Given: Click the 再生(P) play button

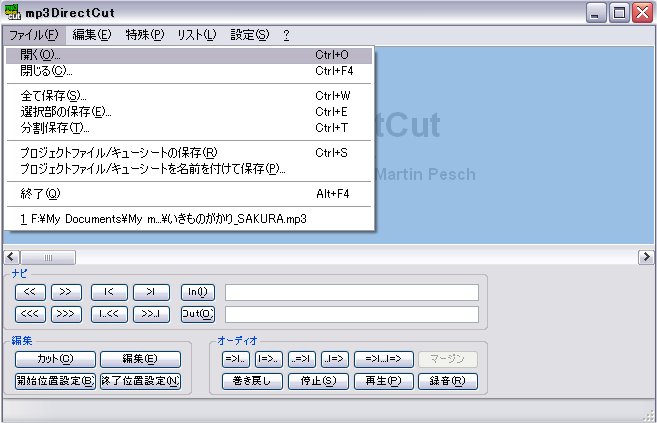Looking at the screenshot, I should point(384,381).
